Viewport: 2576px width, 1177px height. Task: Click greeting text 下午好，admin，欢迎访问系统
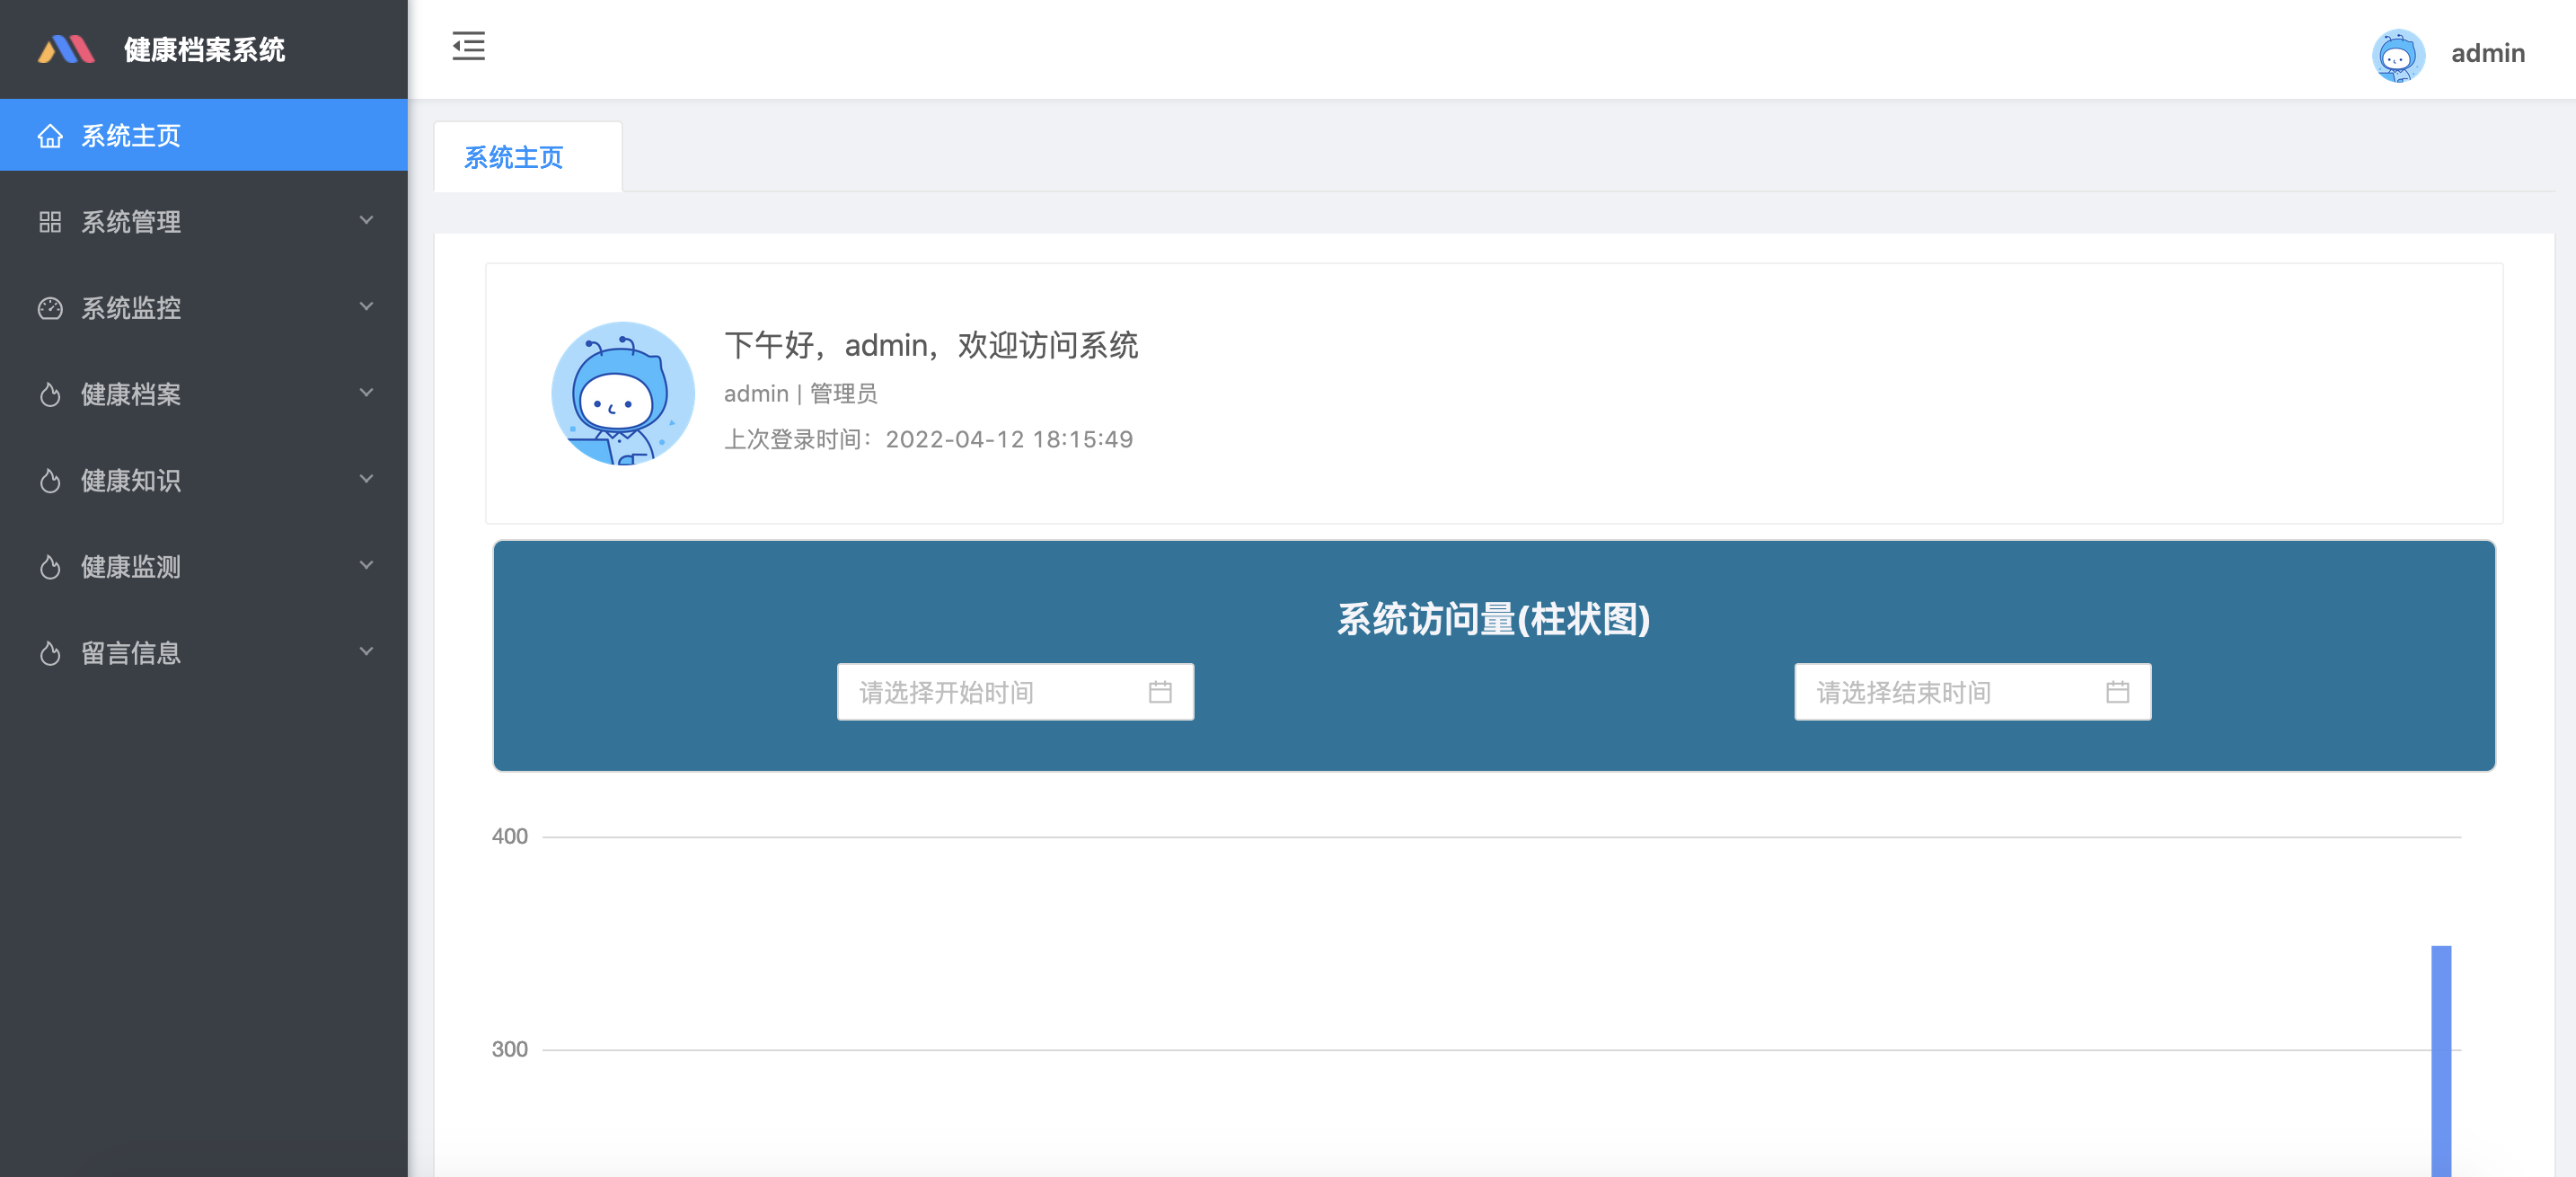(931, 345)
